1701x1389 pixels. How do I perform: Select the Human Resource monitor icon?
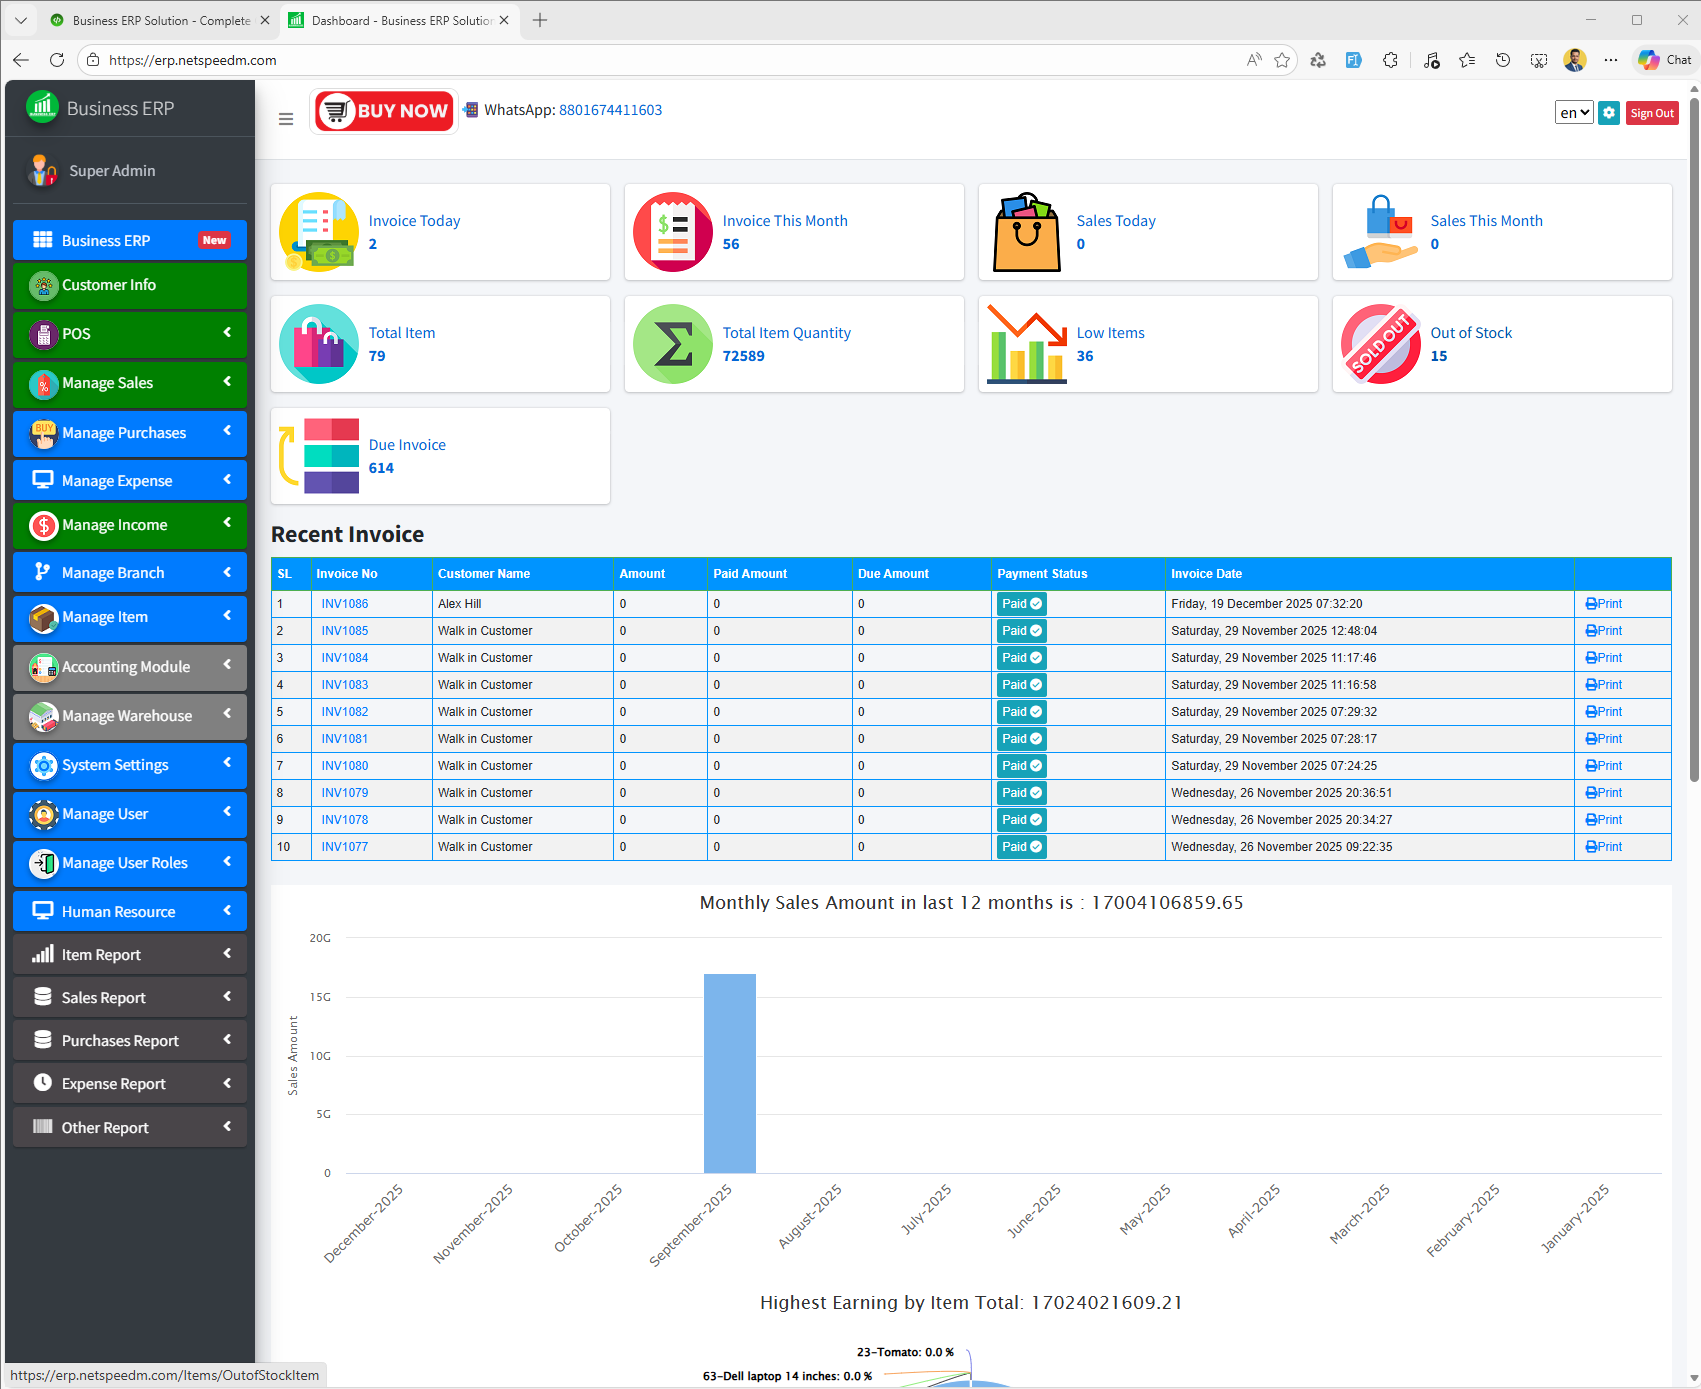(43, 911)
